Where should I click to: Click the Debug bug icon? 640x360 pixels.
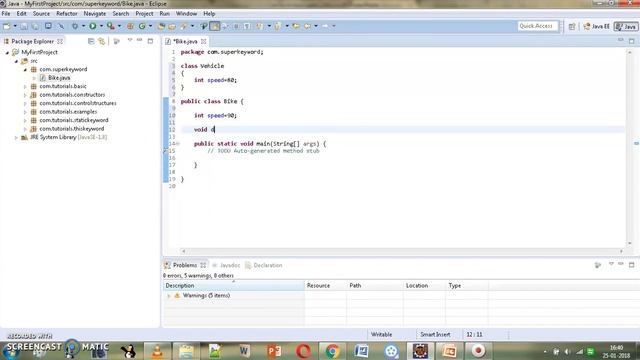pos(75,26)
